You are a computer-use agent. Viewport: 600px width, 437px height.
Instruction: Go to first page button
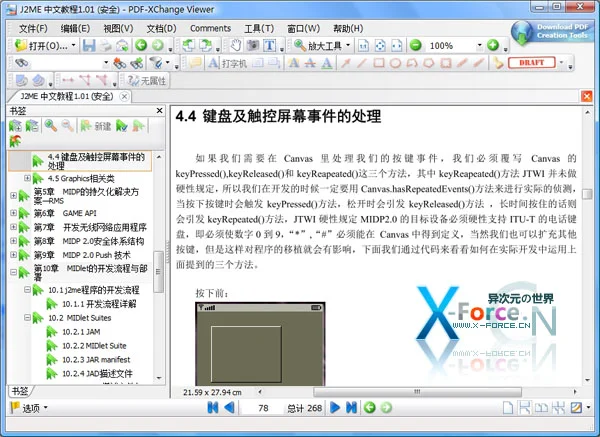tap(213, 408)
